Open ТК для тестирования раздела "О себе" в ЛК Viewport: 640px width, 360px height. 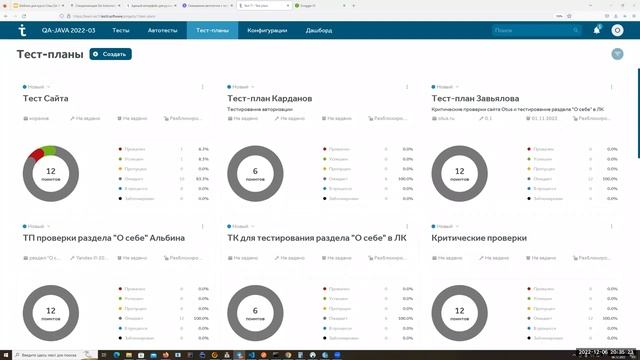pyautogui.click(x=317, y=238)
